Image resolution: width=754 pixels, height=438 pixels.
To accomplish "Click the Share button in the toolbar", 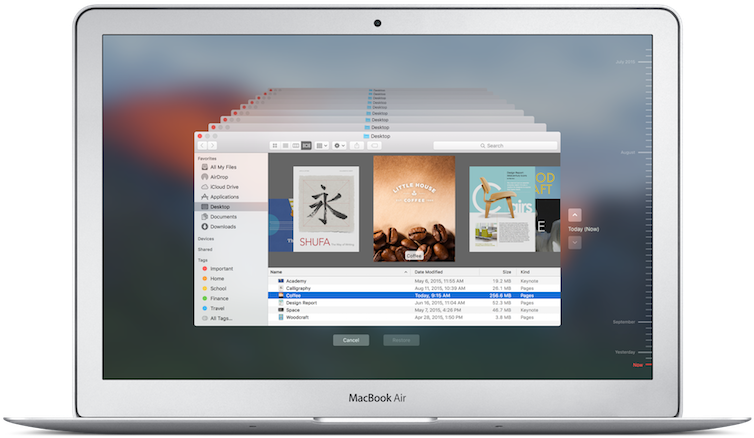I will point(357,145).
